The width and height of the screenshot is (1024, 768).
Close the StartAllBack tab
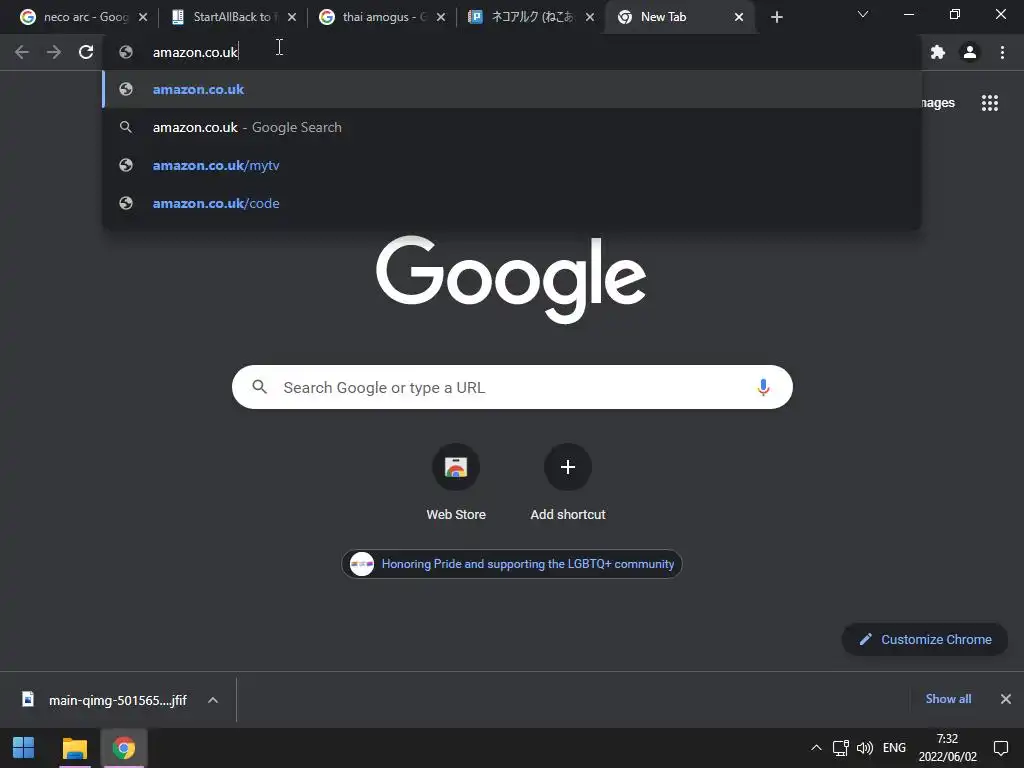292,17
